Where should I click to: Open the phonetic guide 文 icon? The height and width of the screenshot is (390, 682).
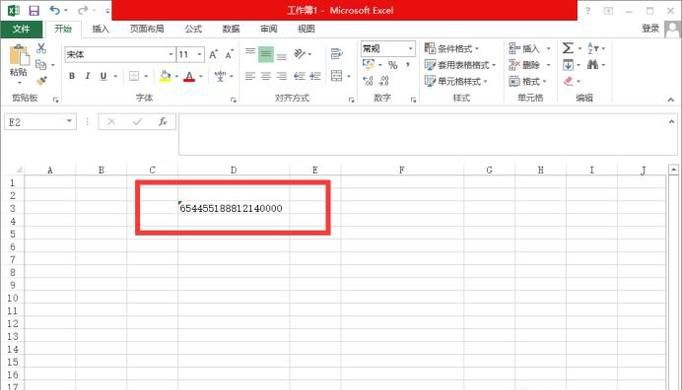[x=220, y=76]
